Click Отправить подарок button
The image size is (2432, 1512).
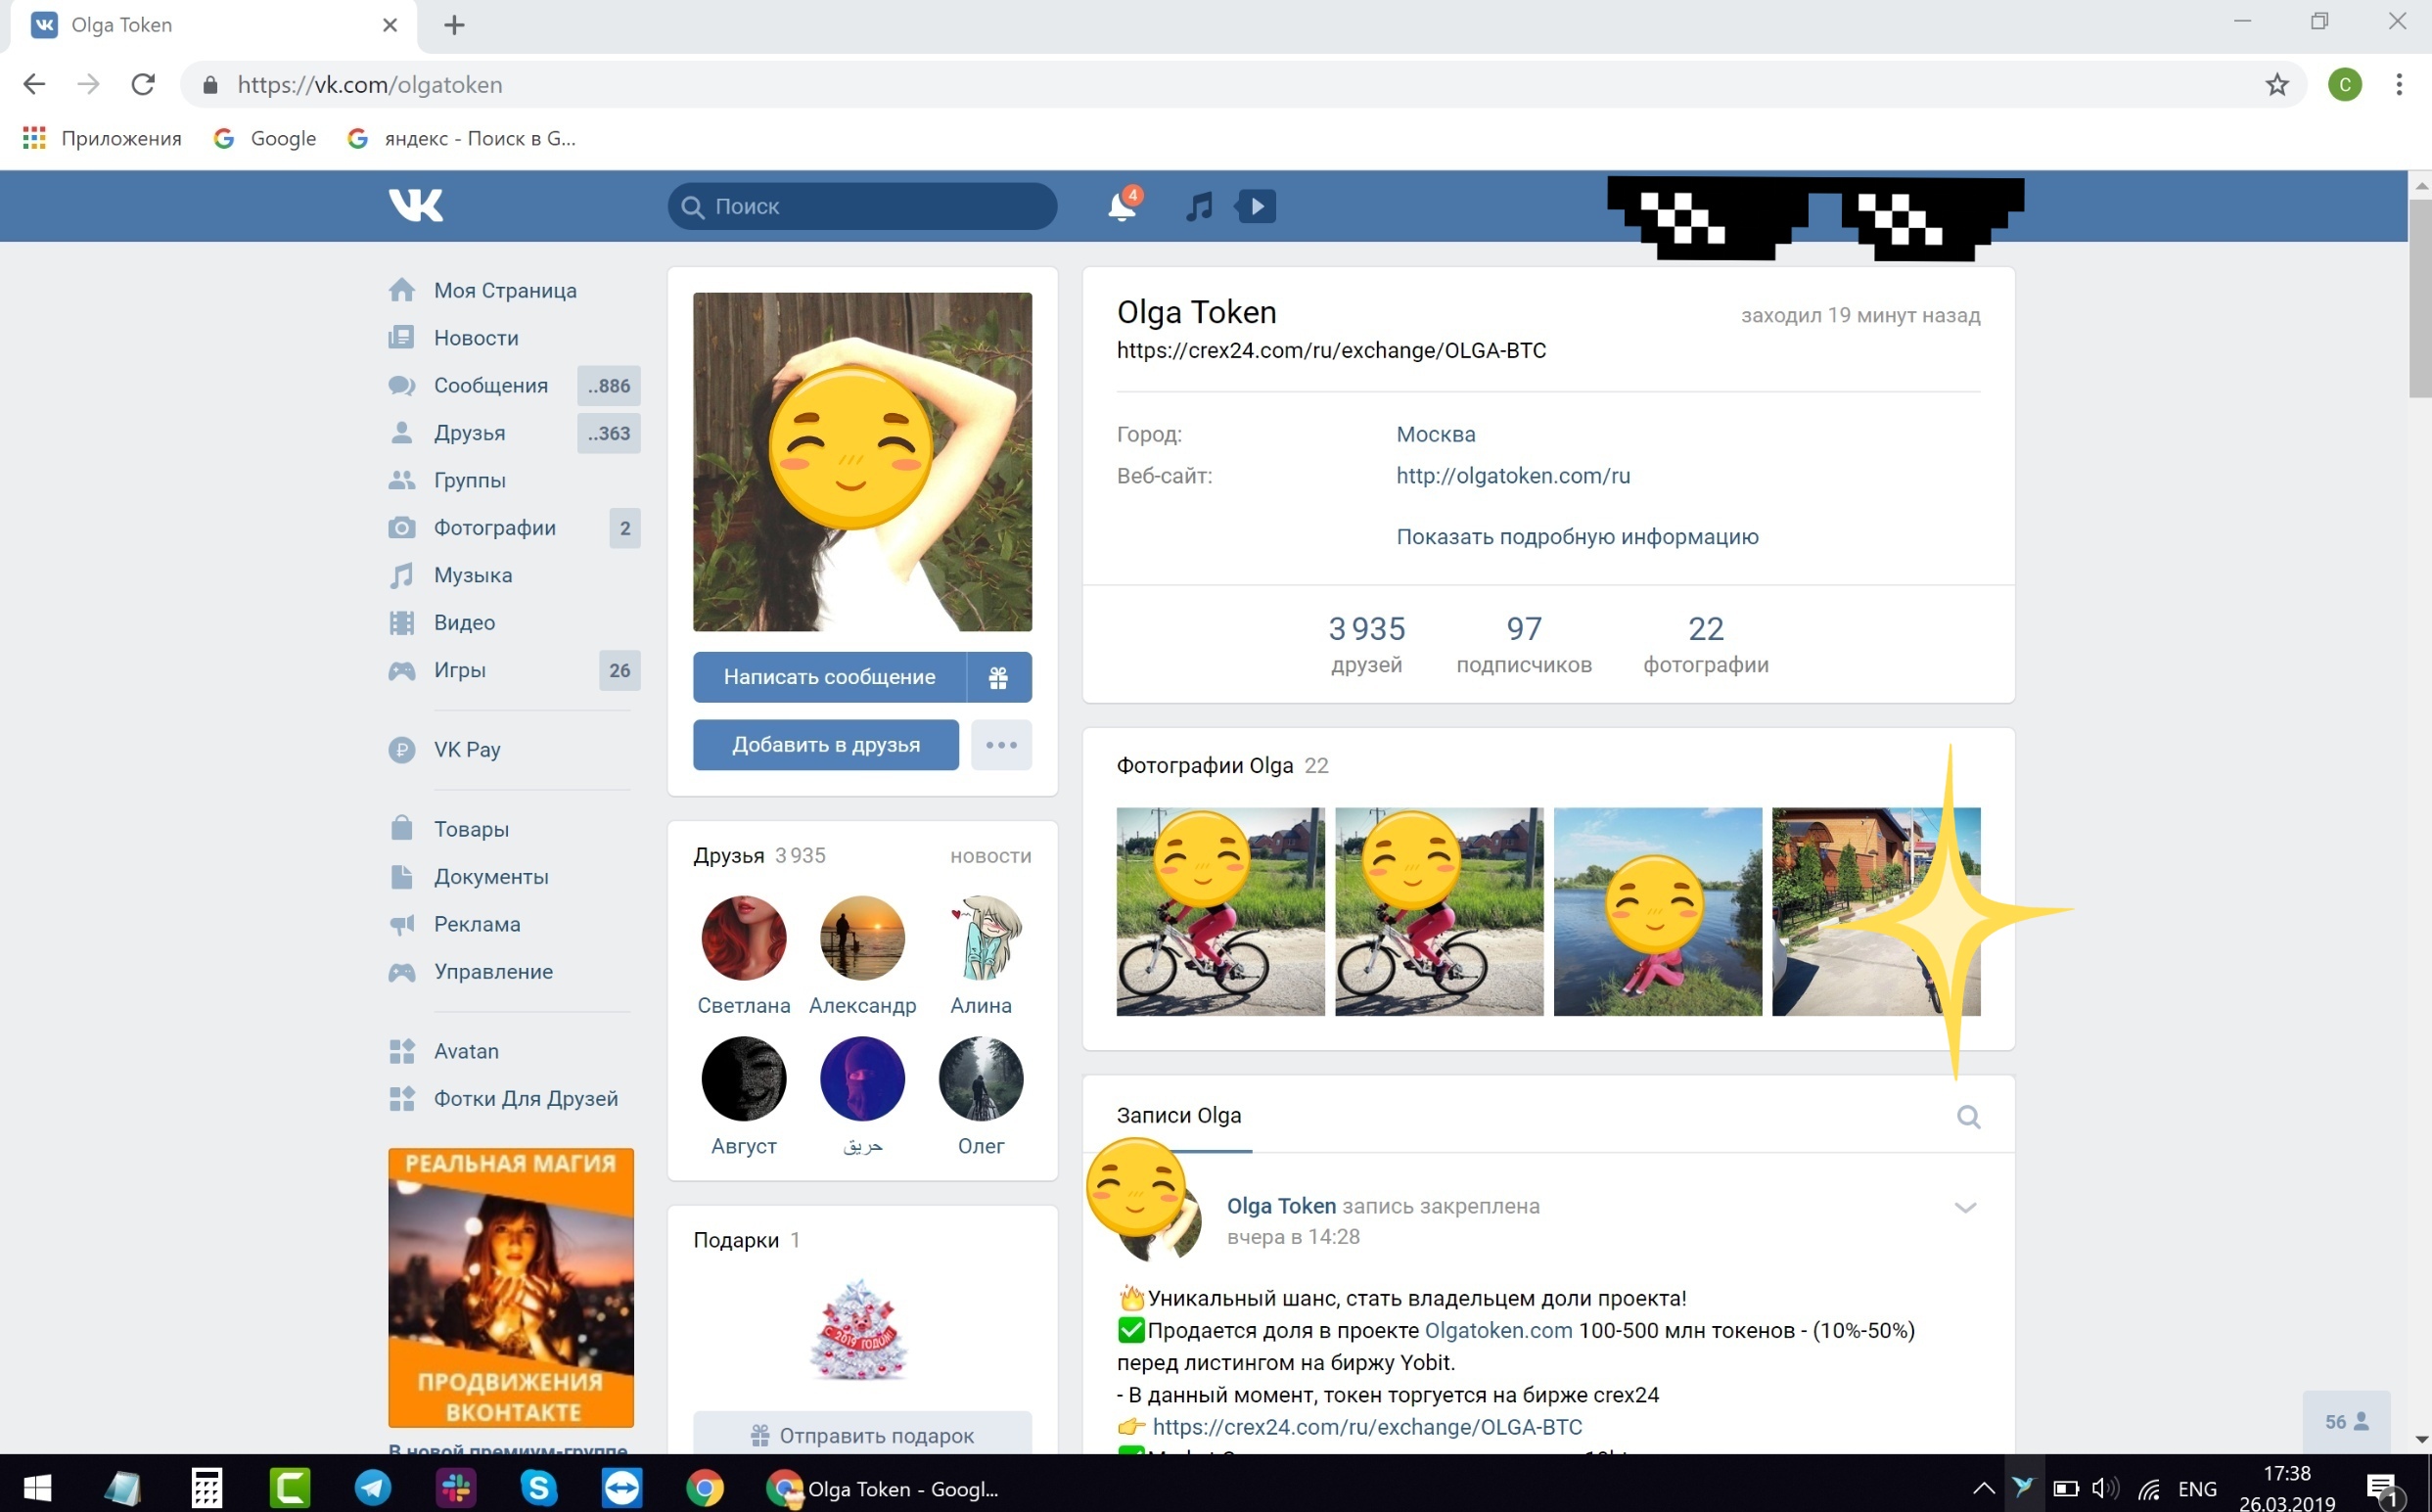pos(862,1434)
